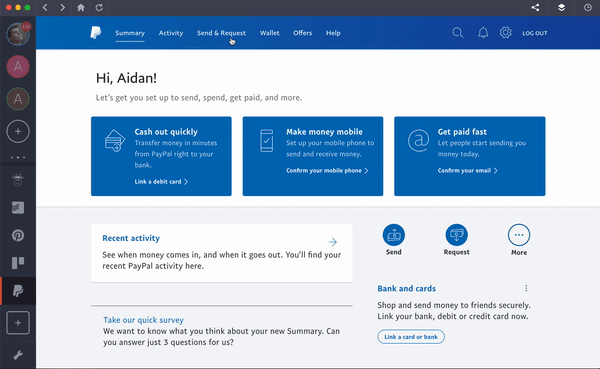The width and height of the screenshot is (600, 369).
Task: Open Bank and cards three-dot menu
Action: click(x=526, y=288)
